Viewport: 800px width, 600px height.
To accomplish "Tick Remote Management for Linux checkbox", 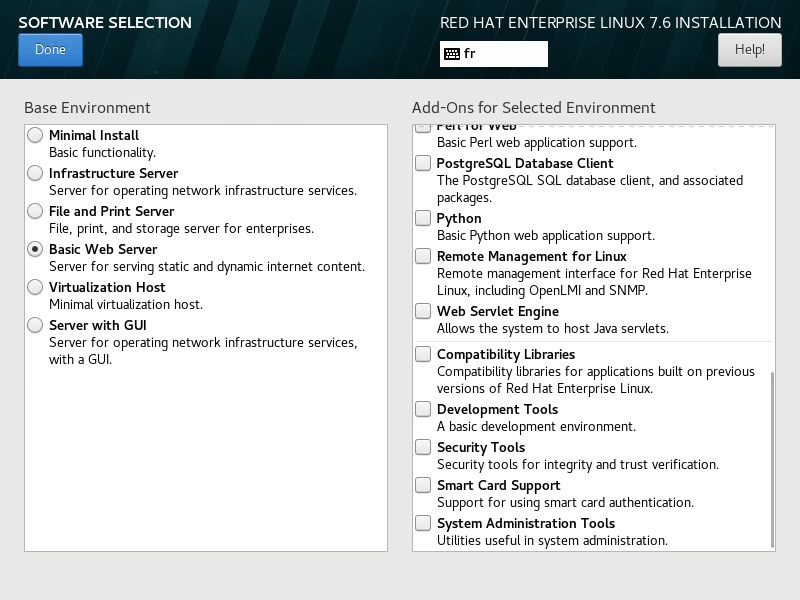I will [x=422, y=256].
